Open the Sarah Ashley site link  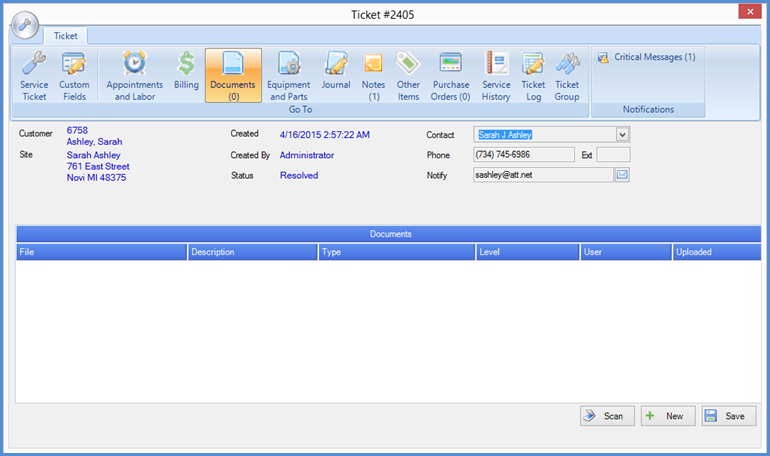[93, 155]
